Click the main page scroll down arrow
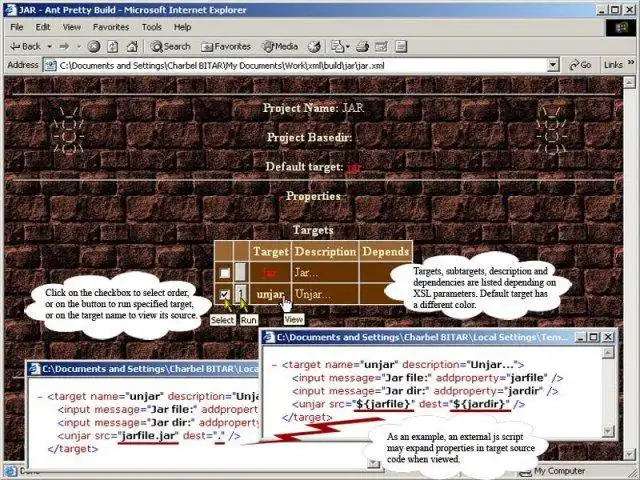640x480 pixels. (x=629, y=453)
